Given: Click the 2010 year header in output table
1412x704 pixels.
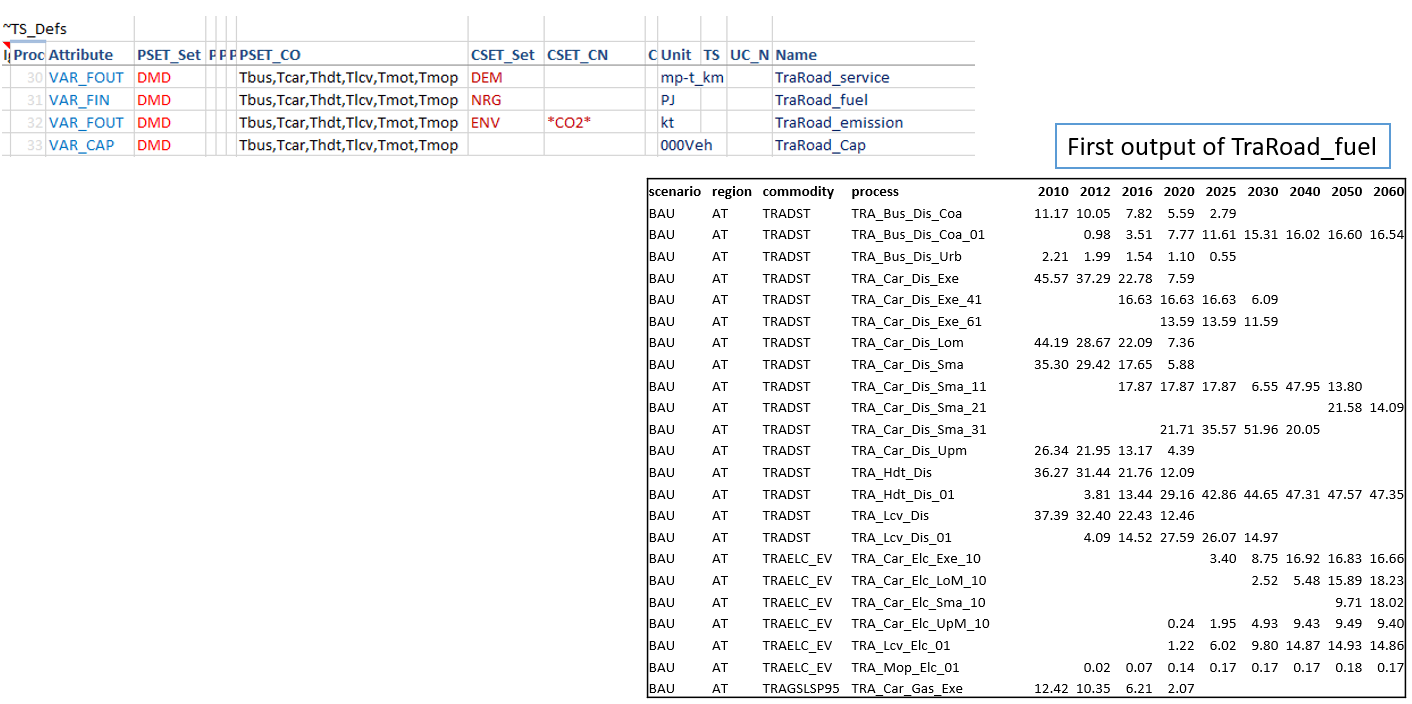Looking at the screenshot, I should coord(1052,191).
